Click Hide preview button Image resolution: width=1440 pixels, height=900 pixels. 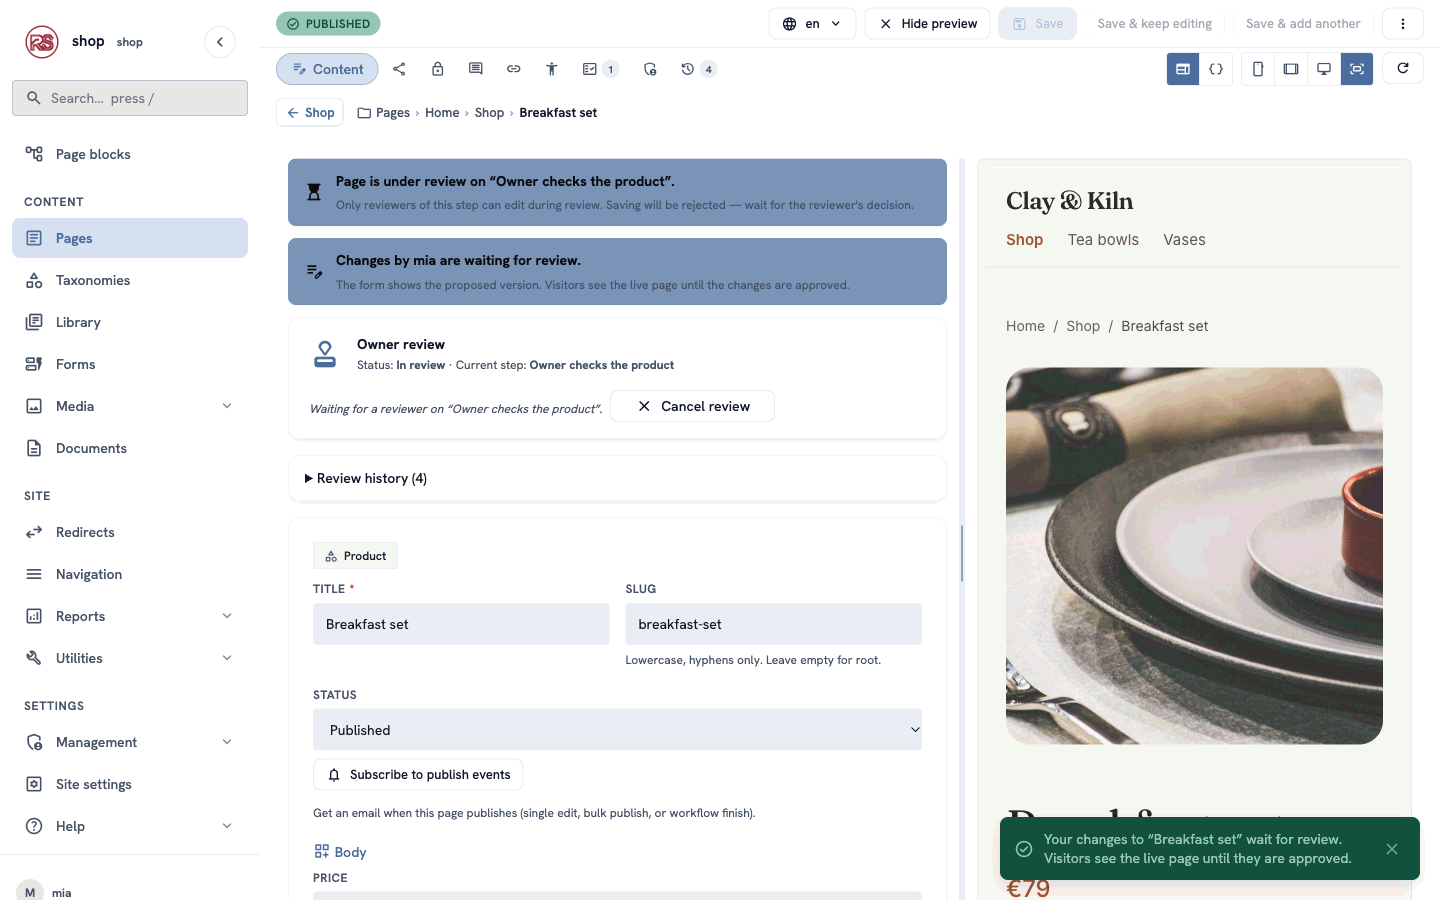(927, 24)
